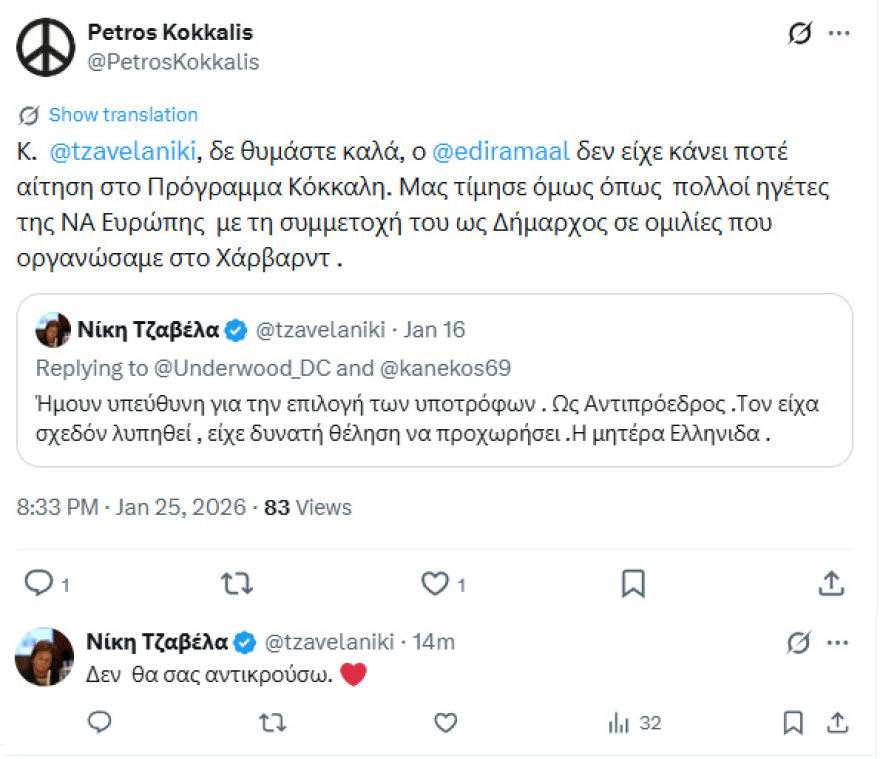Open Petros Kokkalis' profile name
This screenshot has width=880, height=759.
(170, 31)
